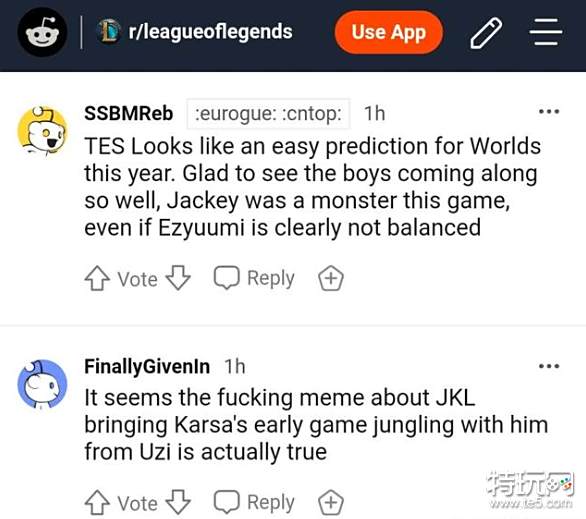Click FinallyGivenIn's avatar image
Image resolution: width=586 pixels, height=519 pixels.
42,384
